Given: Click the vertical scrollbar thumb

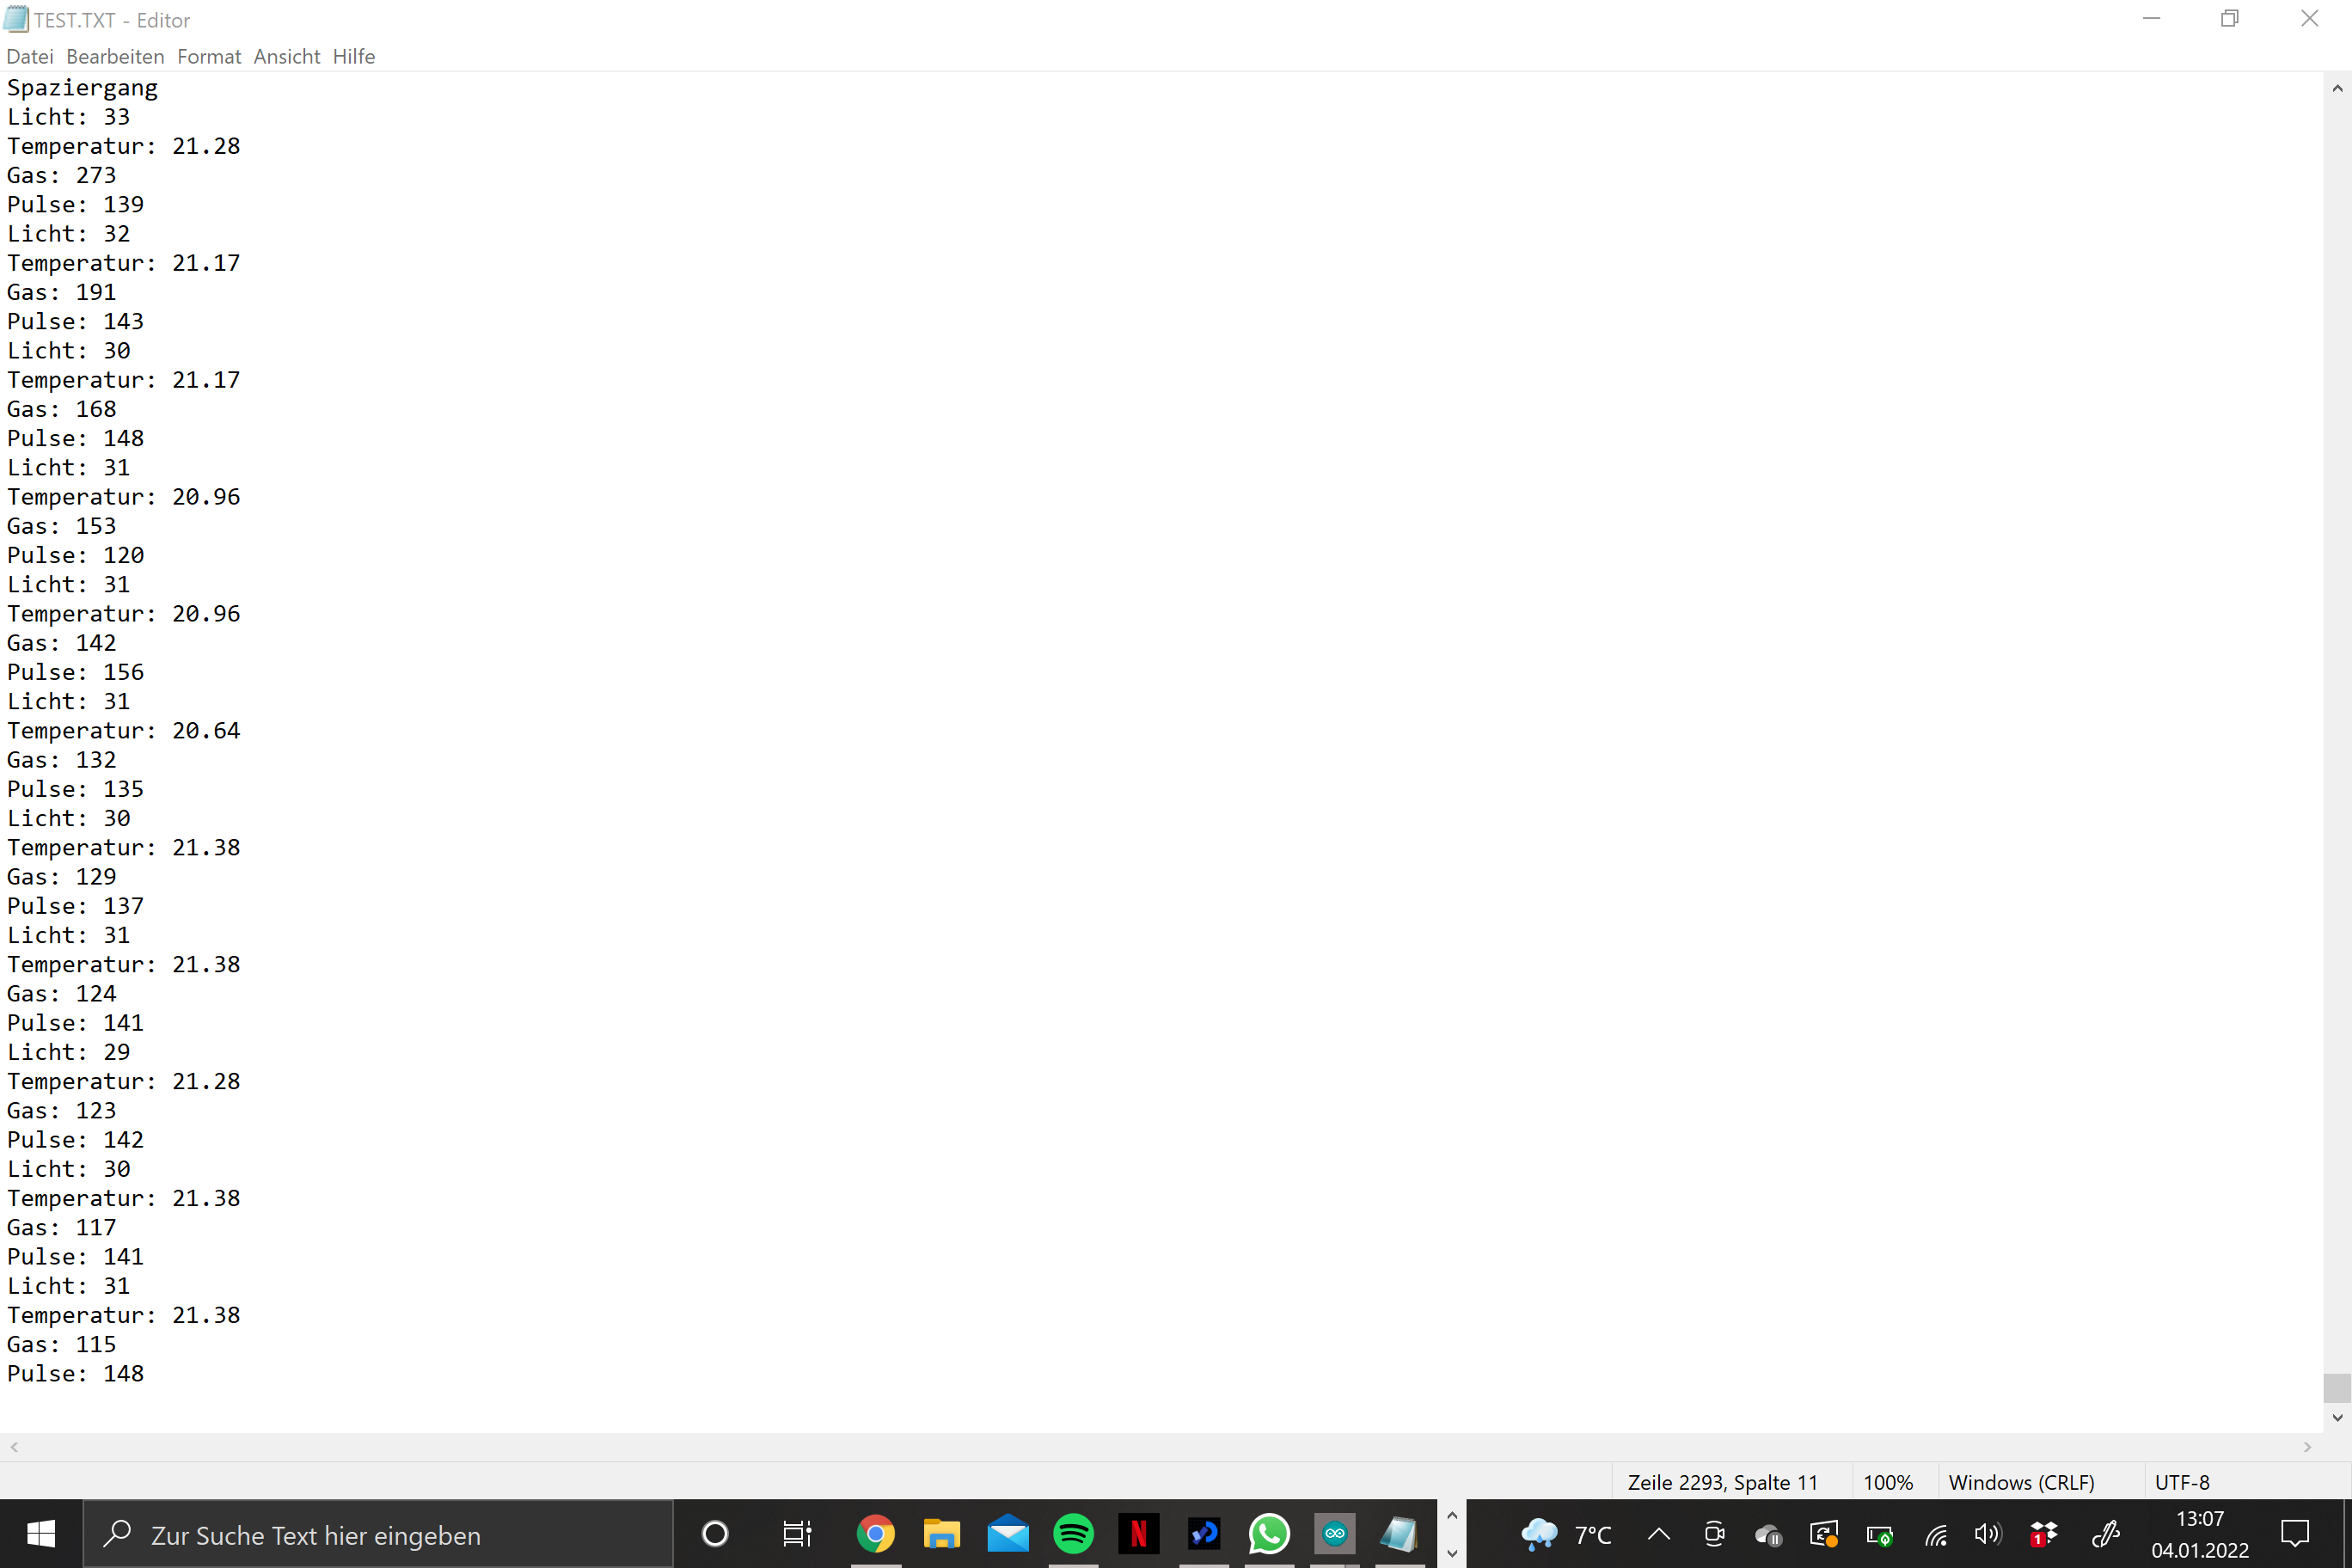Looking at the screenshot, I should 2337,1388.
